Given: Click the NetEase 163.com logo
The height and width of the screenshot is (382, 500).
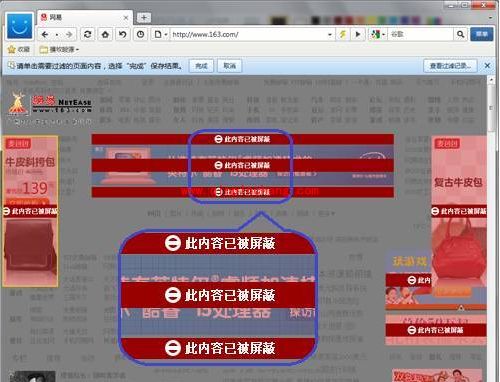Looking at the screenshot, I should tap(50, 104).
